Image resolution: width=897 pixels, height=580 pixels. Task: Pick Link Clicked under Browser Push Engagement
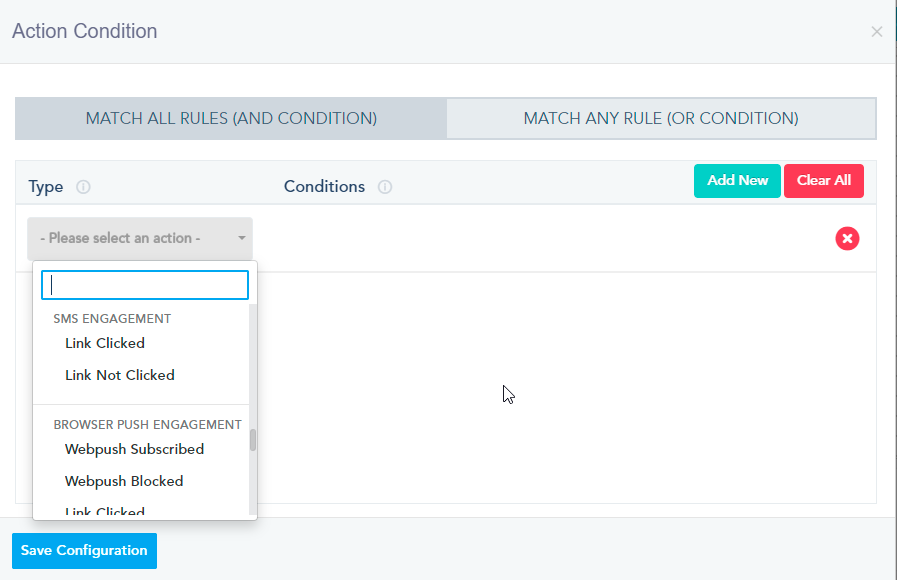click(105, 510)
